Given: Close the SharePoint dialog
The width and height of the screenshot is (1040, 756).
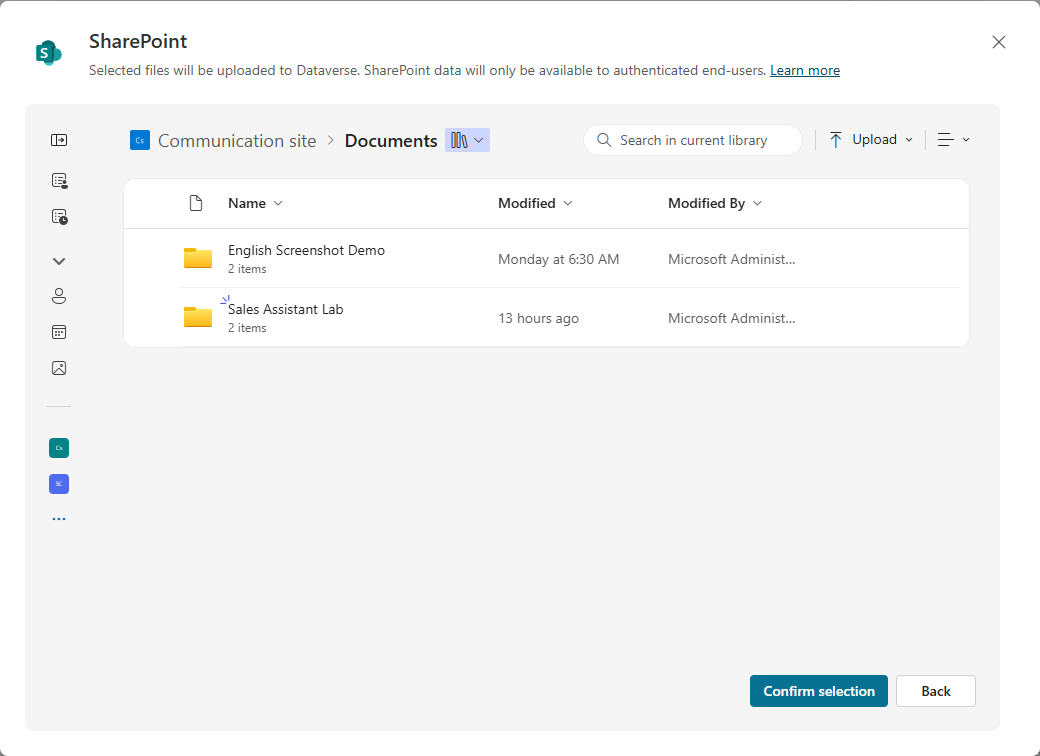Looking at the screenshot, I should [x=998, y=42].
